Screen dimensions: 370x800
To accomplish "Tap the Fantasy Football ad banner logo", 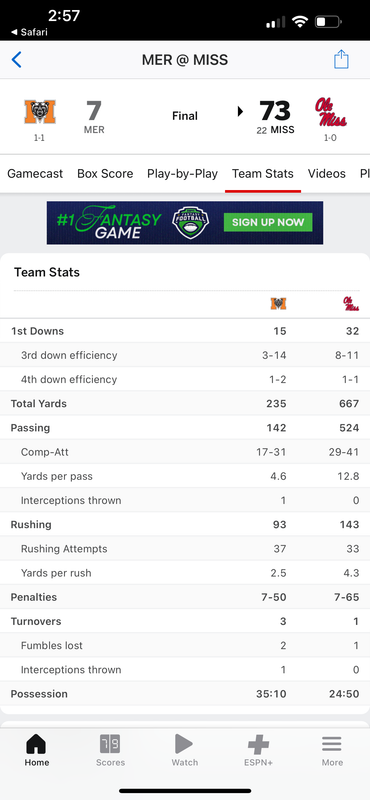I will [x=190, y=222].
